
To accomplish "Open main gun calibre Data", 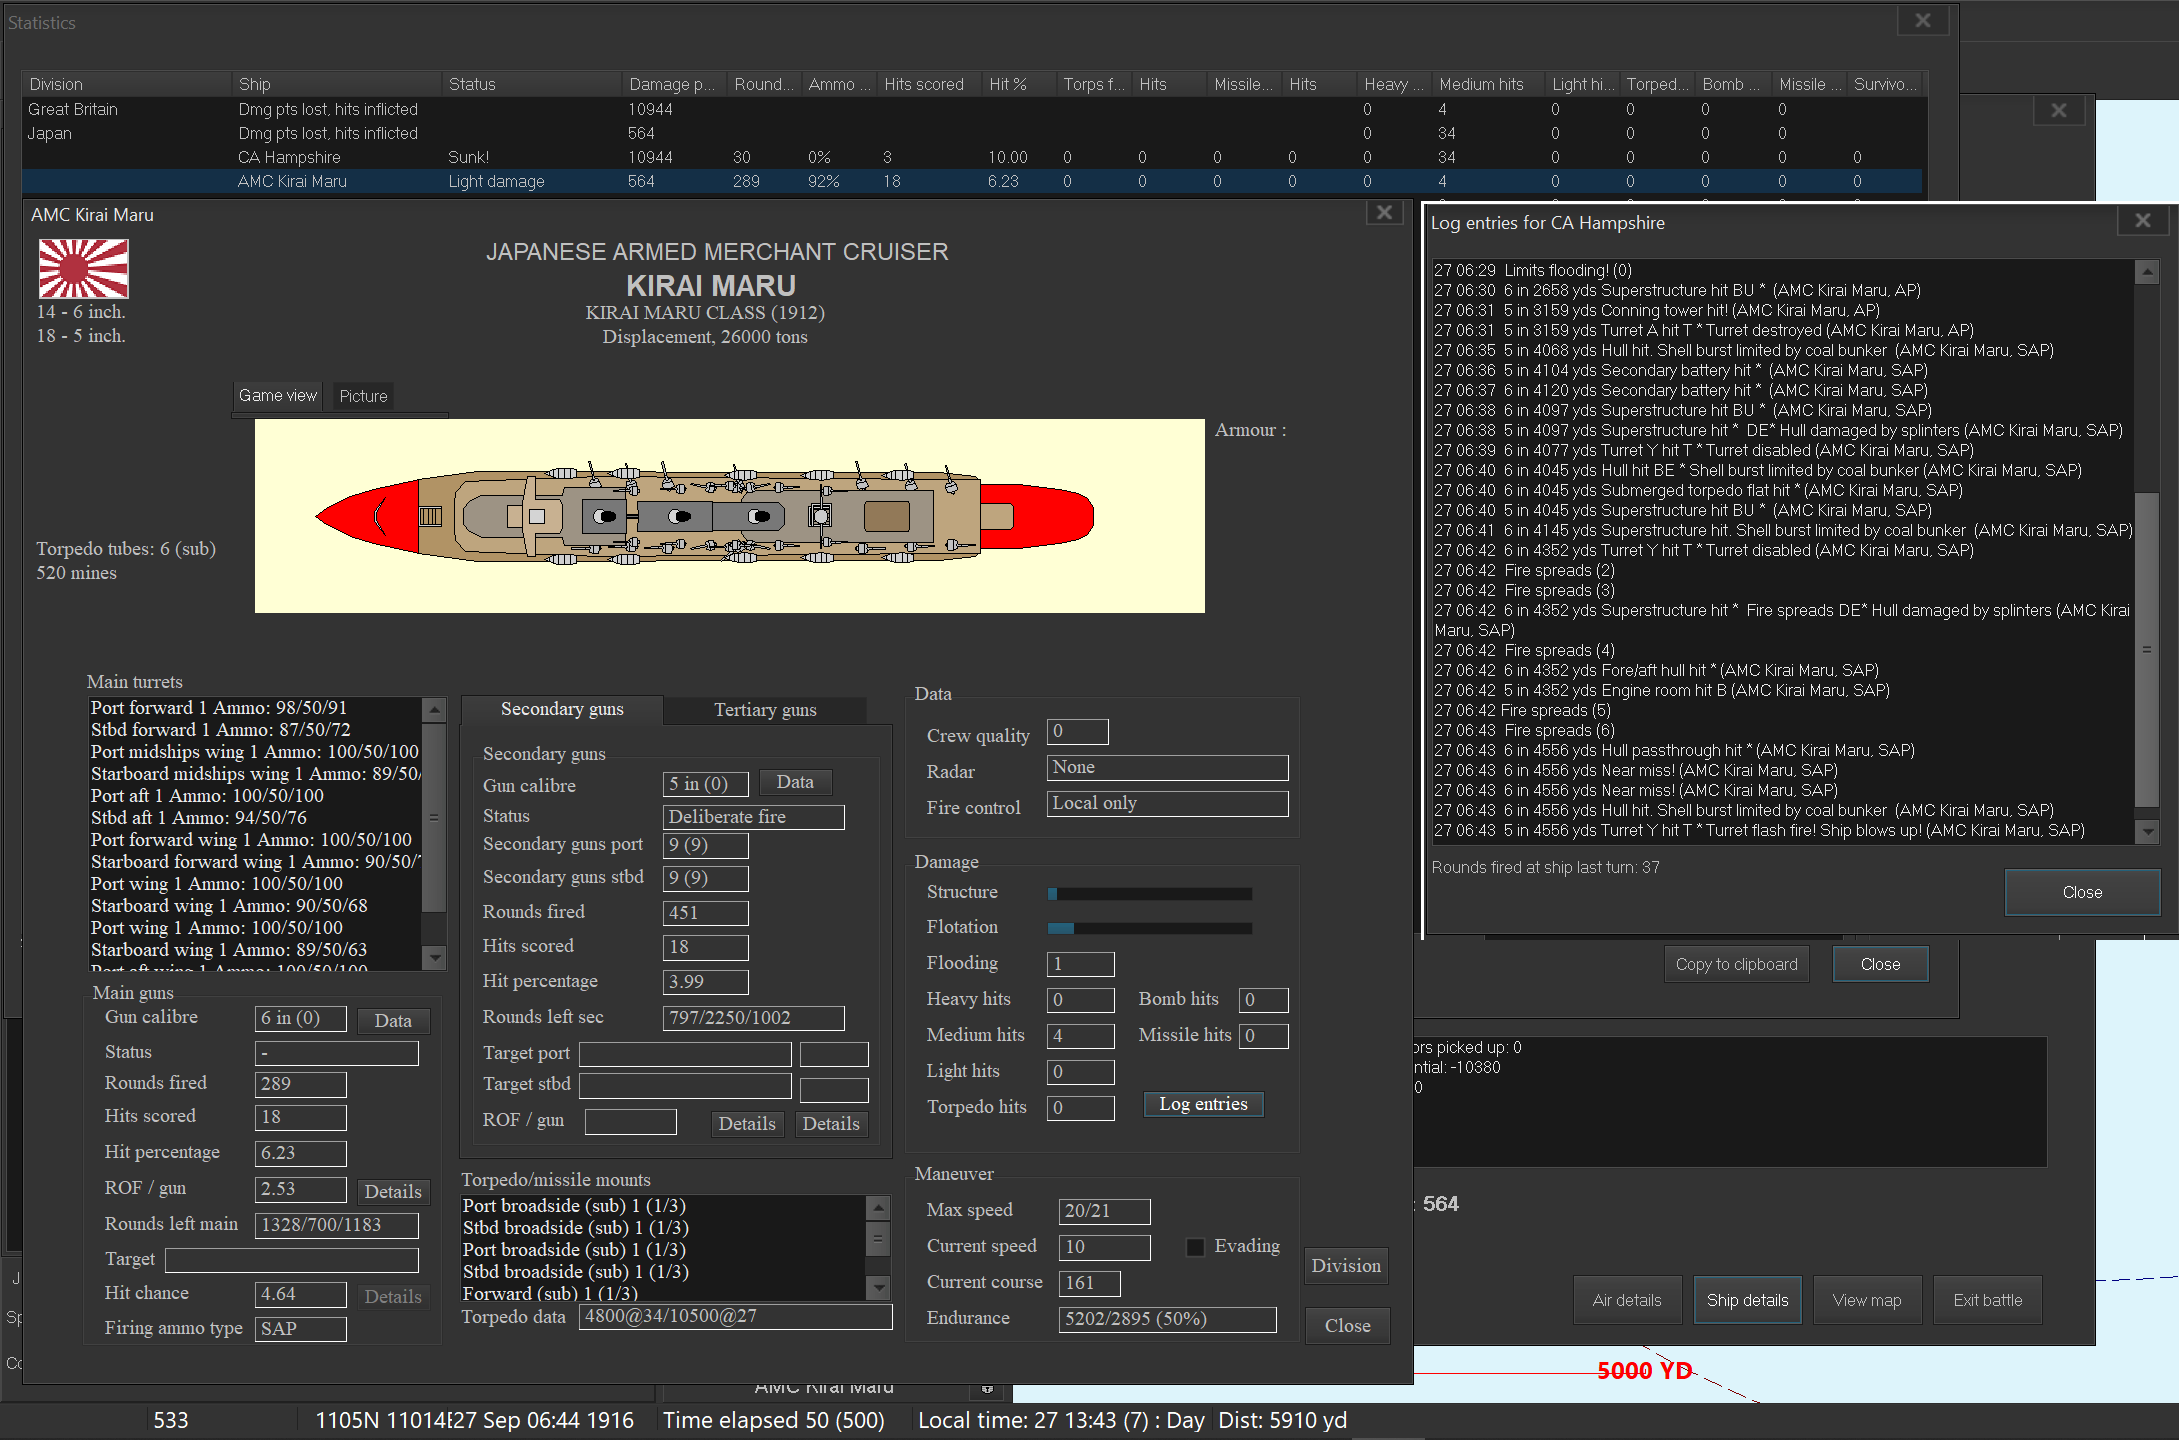I will pos(393,1021).
